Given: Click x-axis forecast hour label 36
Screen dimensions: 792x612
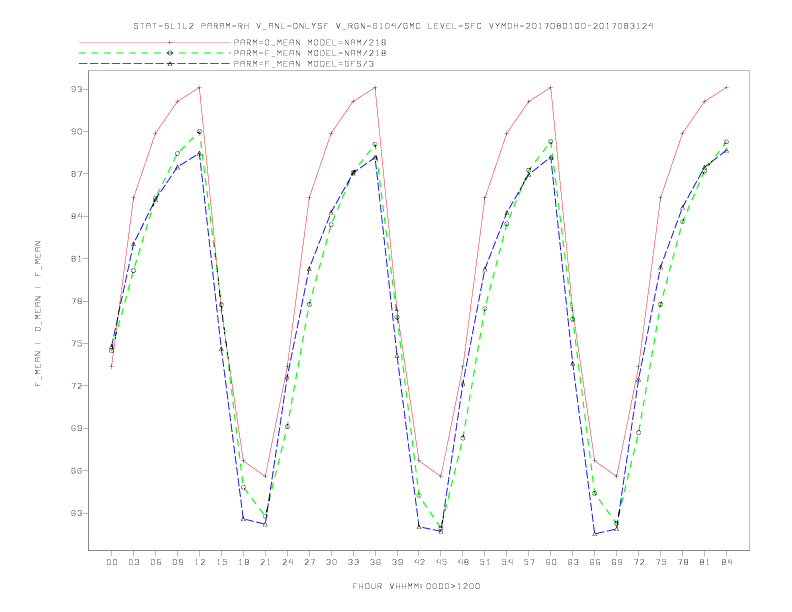Looking at the screenshot, I should tap(375, 562).
